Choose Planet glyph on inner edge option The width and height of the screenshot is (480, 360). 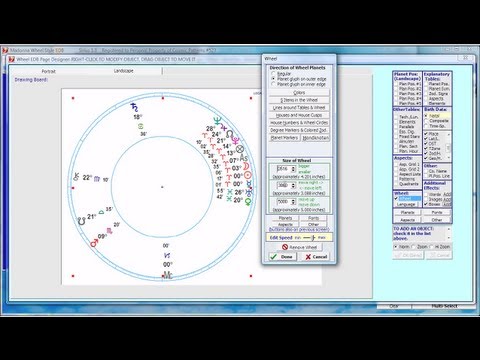point(273,84)
